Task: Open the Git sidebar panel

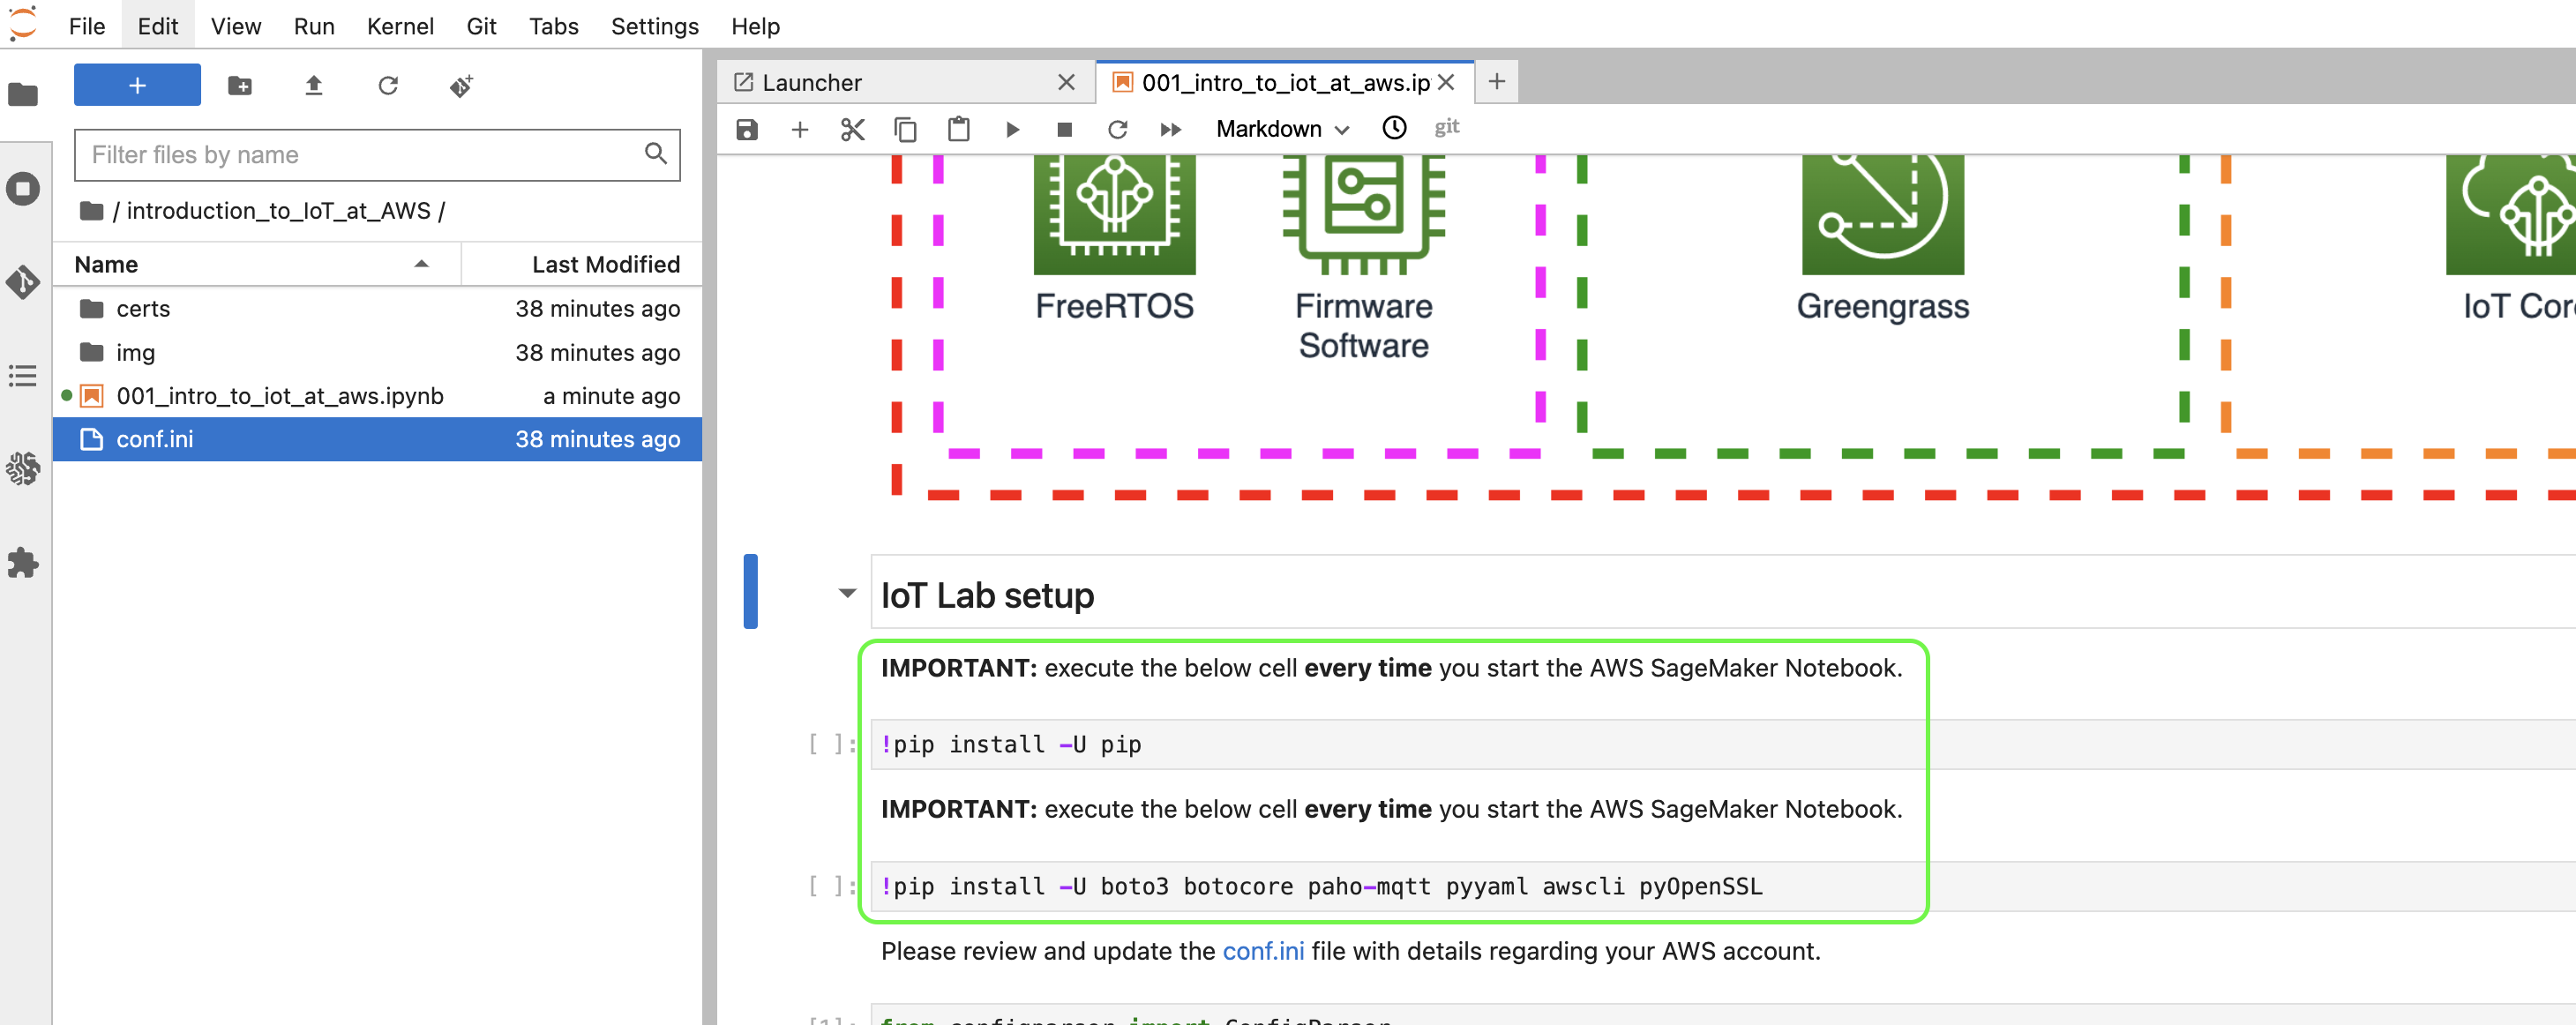Action: pyautogui.click(x=23, y=282)
